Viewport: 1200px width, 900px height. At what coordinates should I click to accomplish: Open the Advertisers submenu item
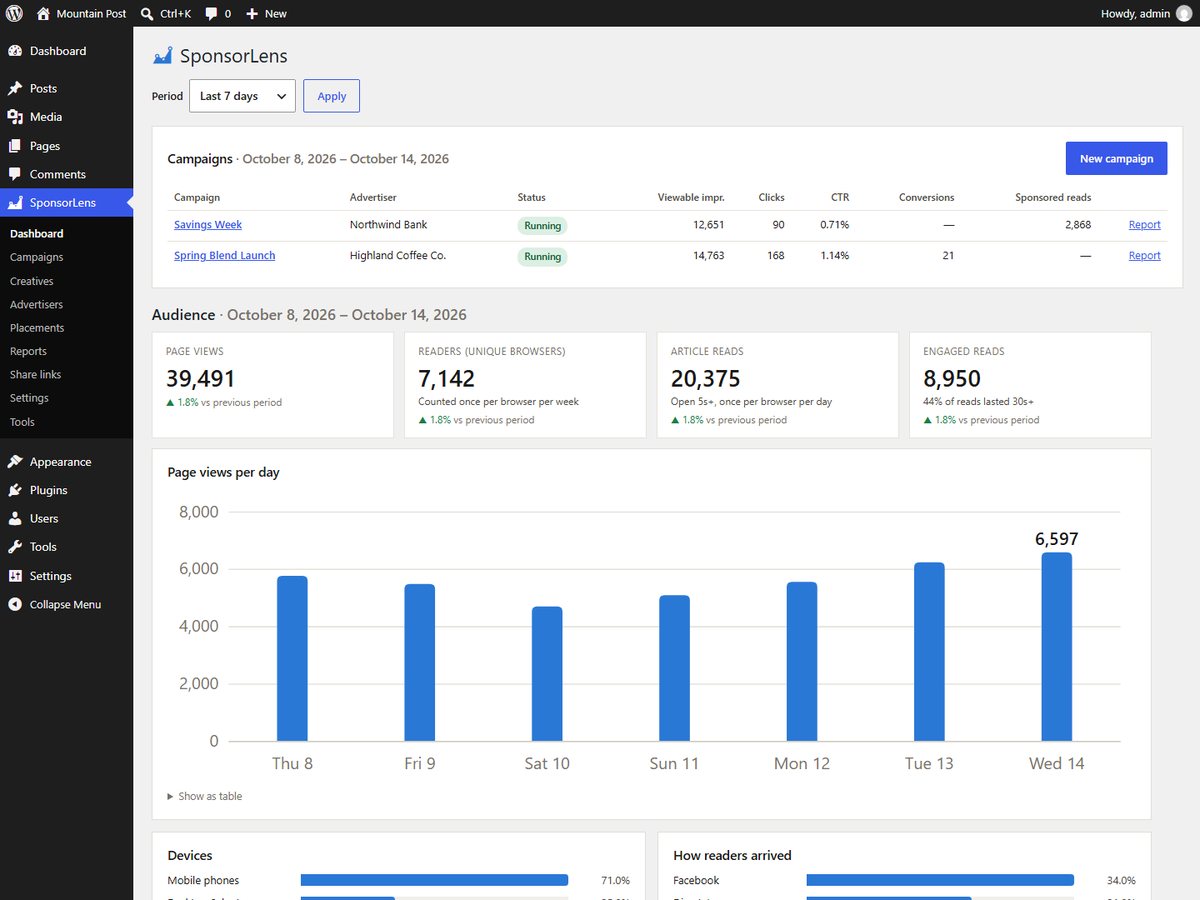(36, 304)
